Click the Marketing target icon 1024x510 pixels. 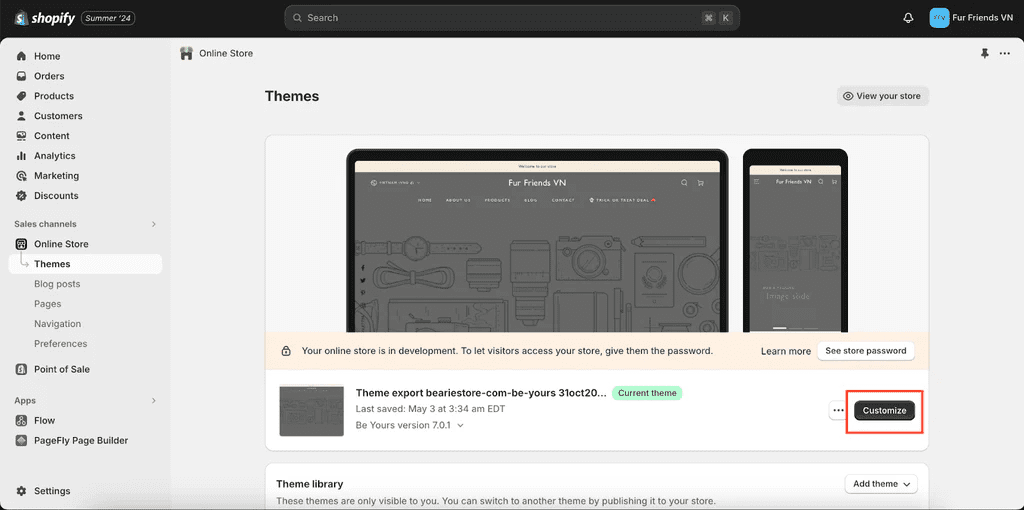pos(22,176)
